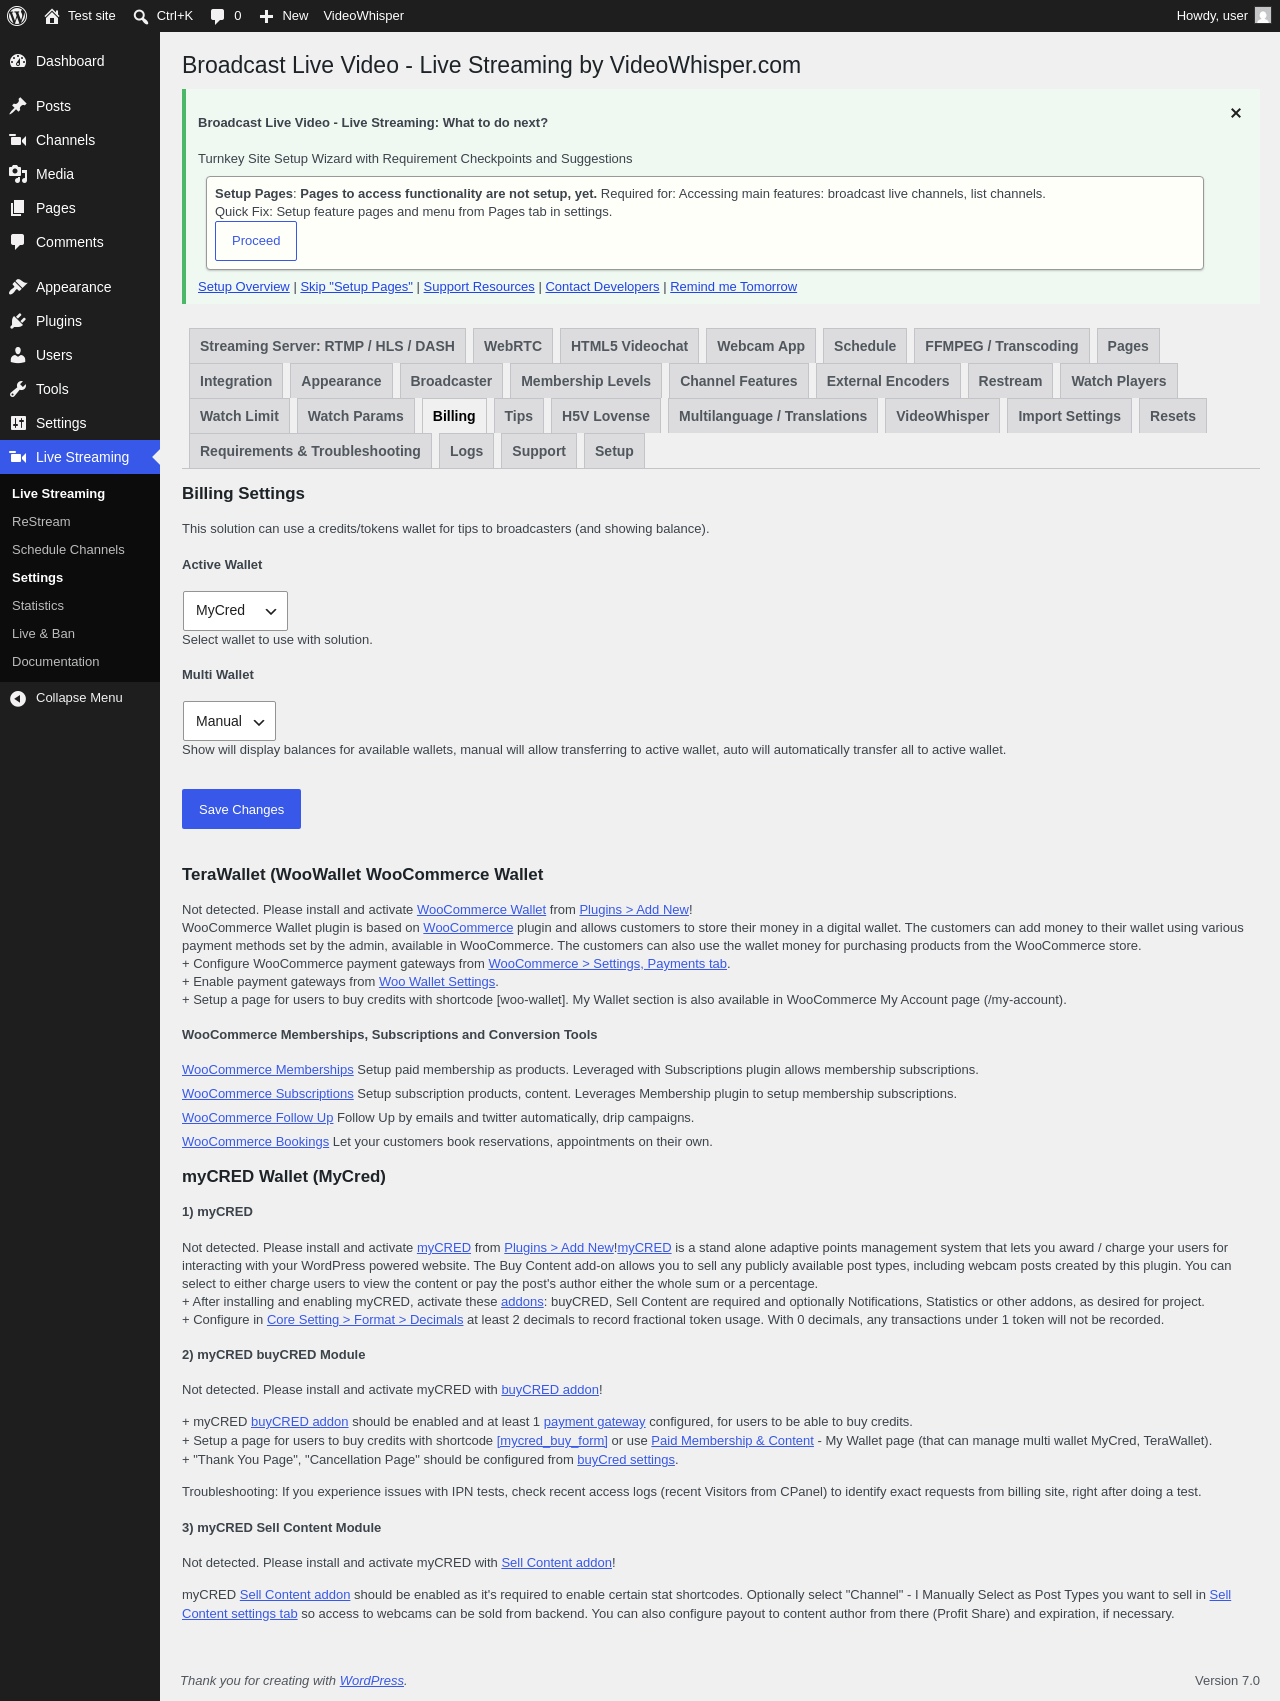Open WooCommerce Memberships link

[268, 1070]
